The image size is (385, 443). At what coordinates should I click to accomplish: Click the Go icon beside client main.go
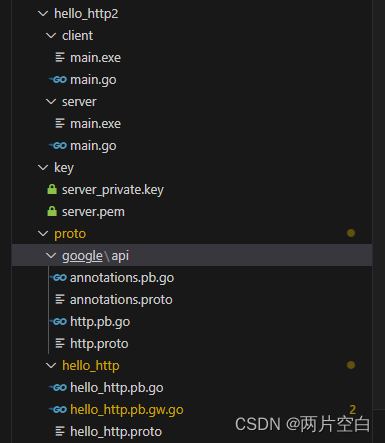click(58, 80)
